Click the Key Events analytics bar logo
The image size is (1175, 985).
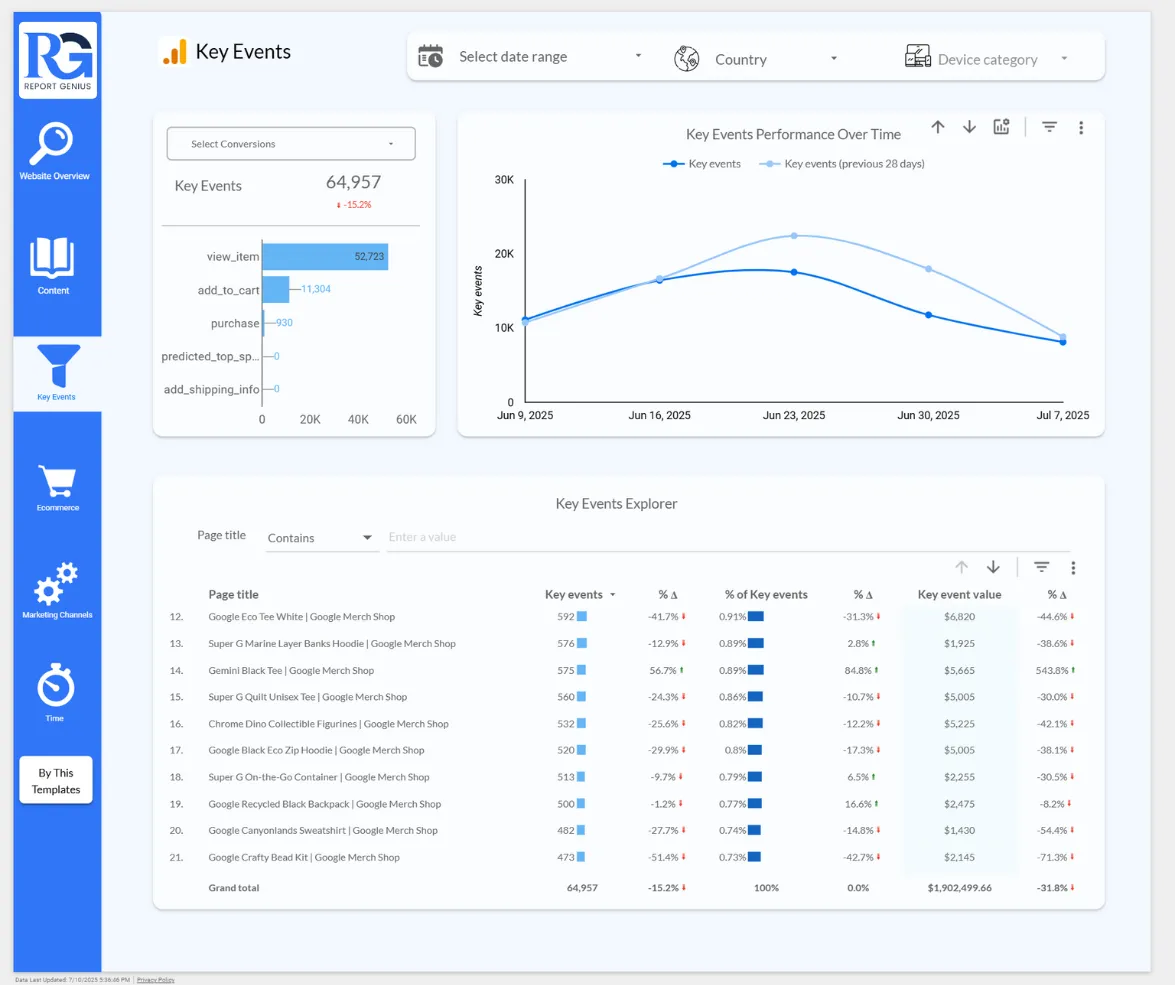[175, 52]
